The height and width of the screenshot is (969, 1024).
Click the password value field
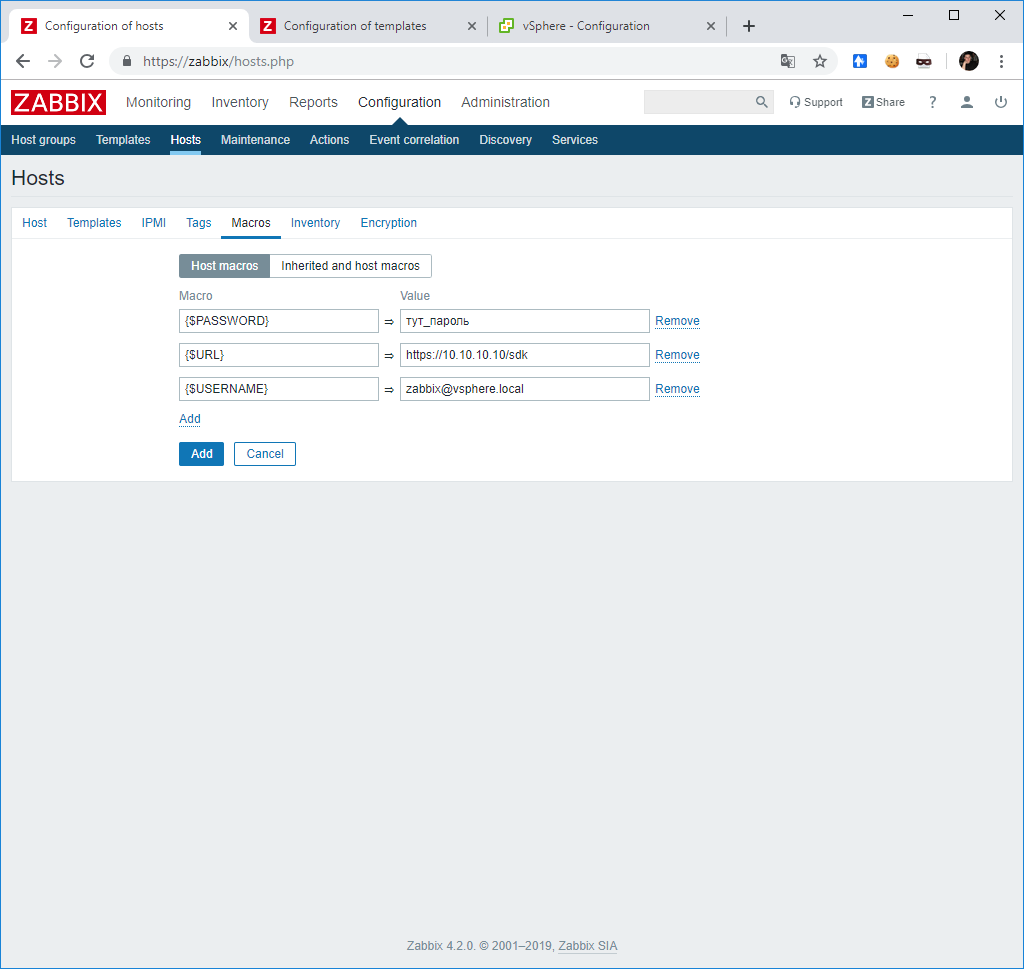coord(524,321)
